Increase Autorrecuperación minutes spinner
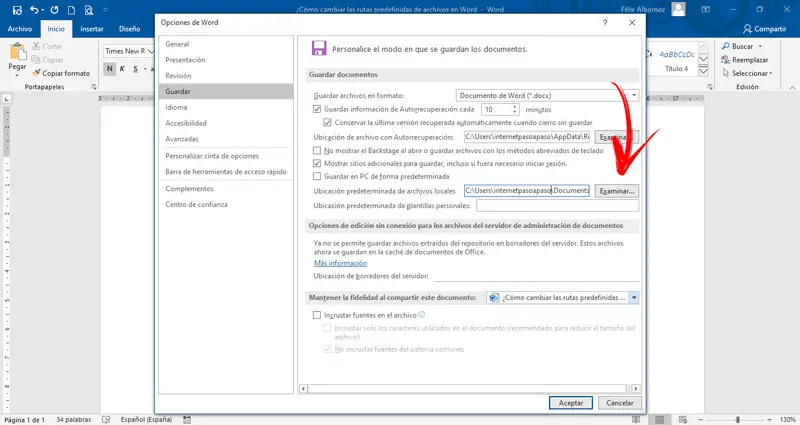The image size is (800, 425). click(515, 107)
